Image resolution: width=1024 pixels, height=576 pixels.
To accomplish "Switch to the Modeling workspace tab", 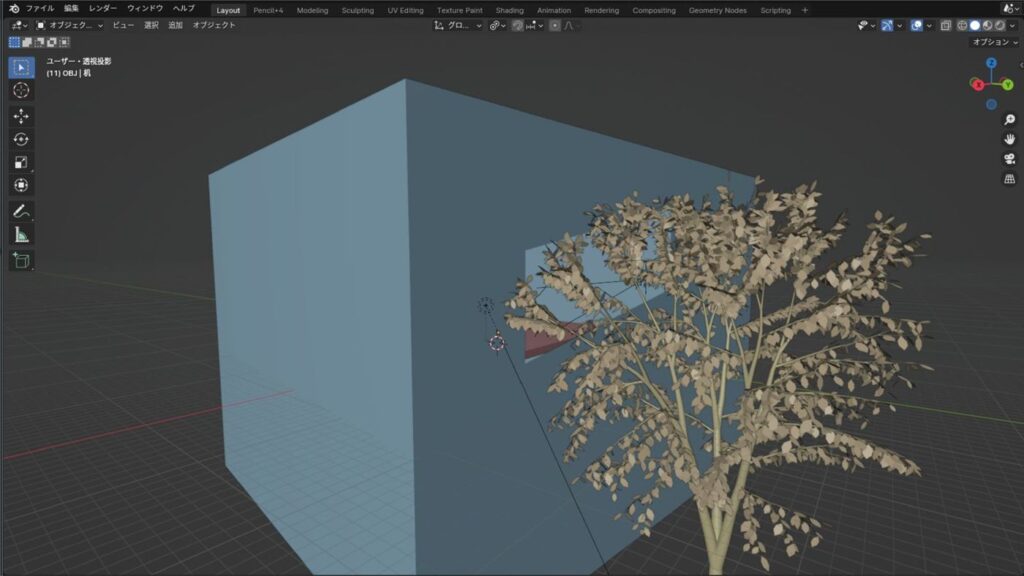I will tap(312, 10).
